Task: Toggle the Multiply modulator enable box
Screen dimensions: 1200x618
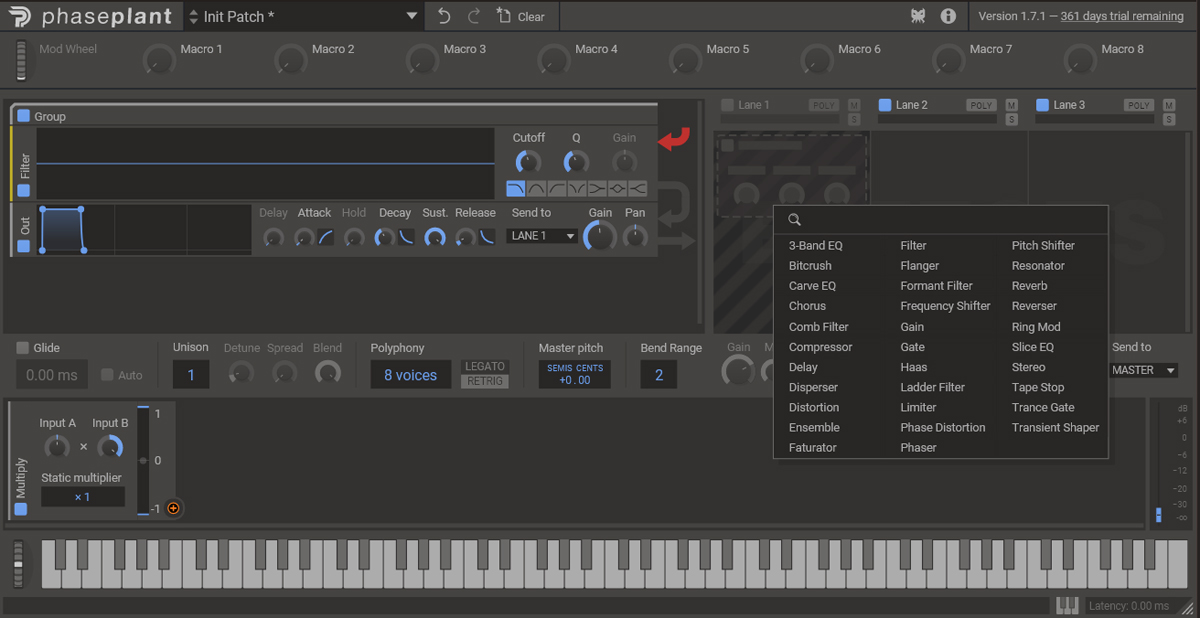Action: coord(22,509)
